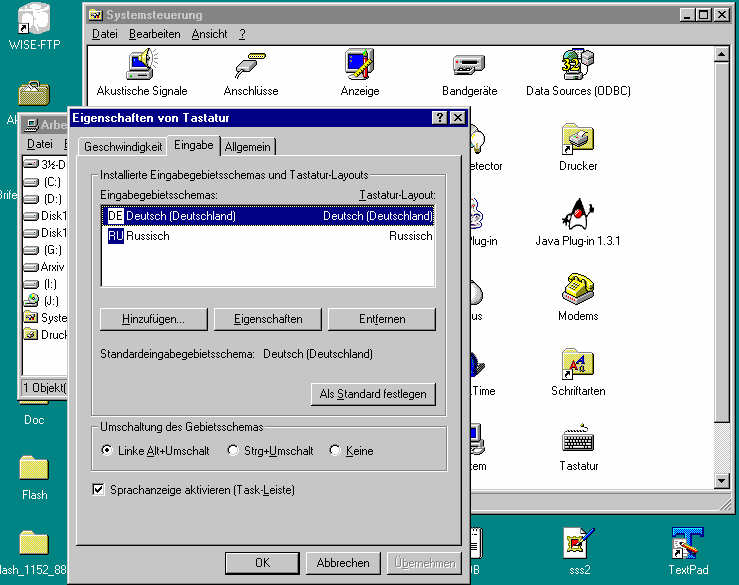
Task: Open the TextPad desktop shortcut
Action: pyautogui.click(x=687, y=543)
